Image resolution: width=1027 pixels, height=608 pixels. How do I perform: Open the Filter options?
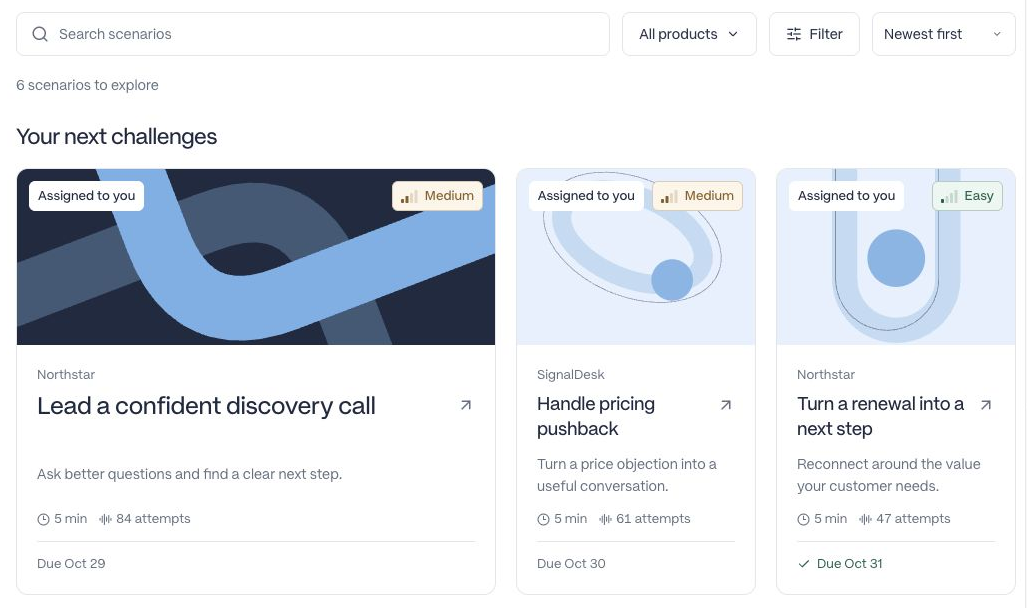814,34
